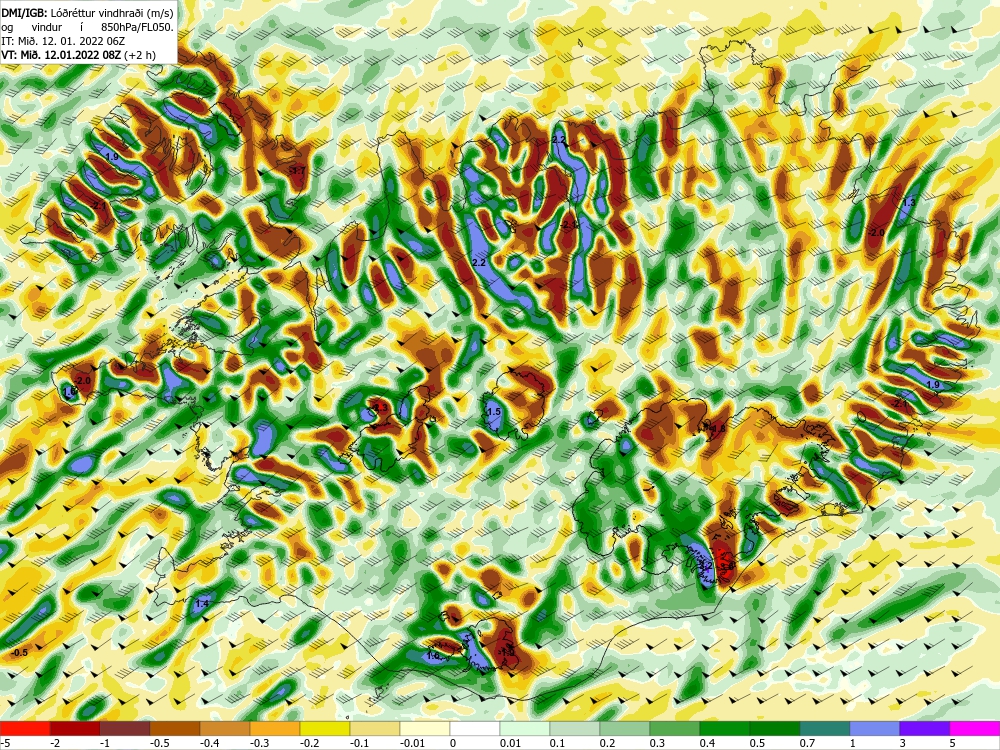1000x750 pixels.
Task: Click the palest green swatch starting at 0.01
Action: [525, 729]
